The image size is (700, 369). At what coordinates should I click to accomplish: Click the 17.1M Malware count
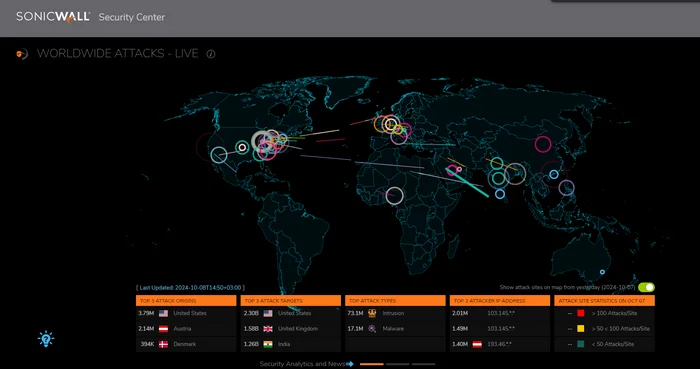click(x=355, y=329)
